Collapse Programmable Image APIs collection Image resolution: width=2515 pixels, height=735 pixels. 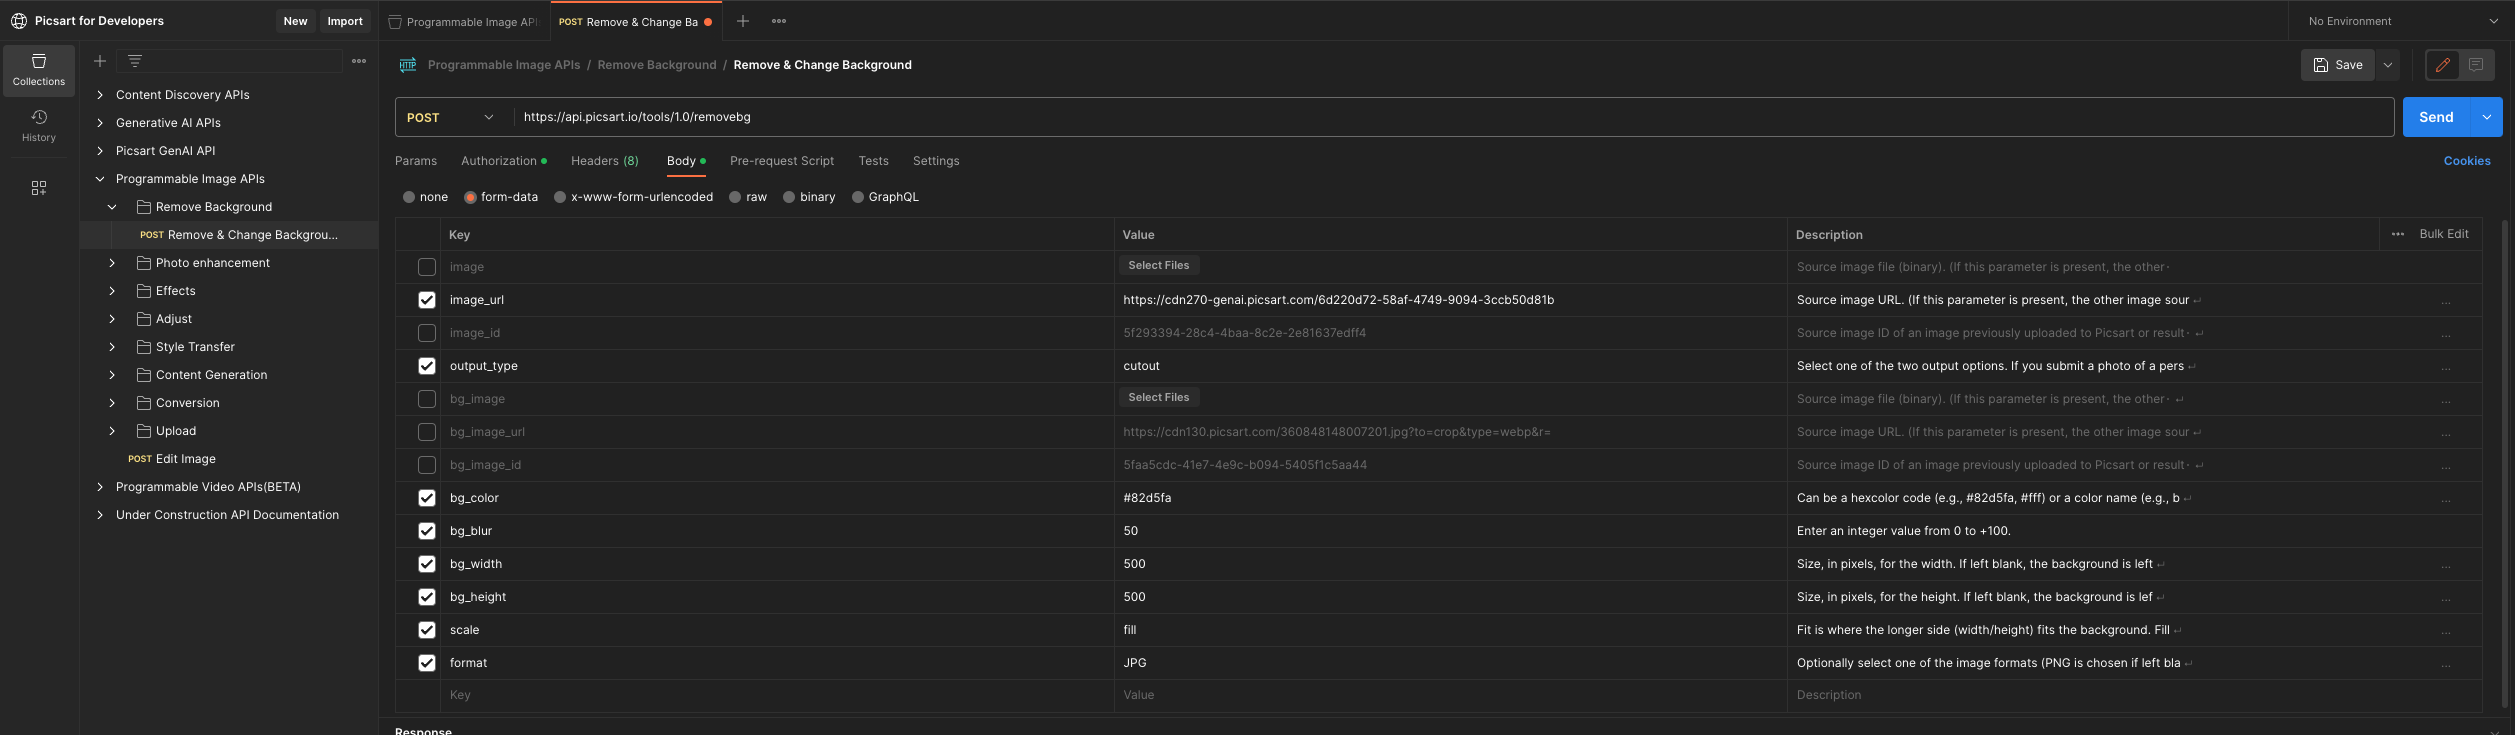[100, 179]
